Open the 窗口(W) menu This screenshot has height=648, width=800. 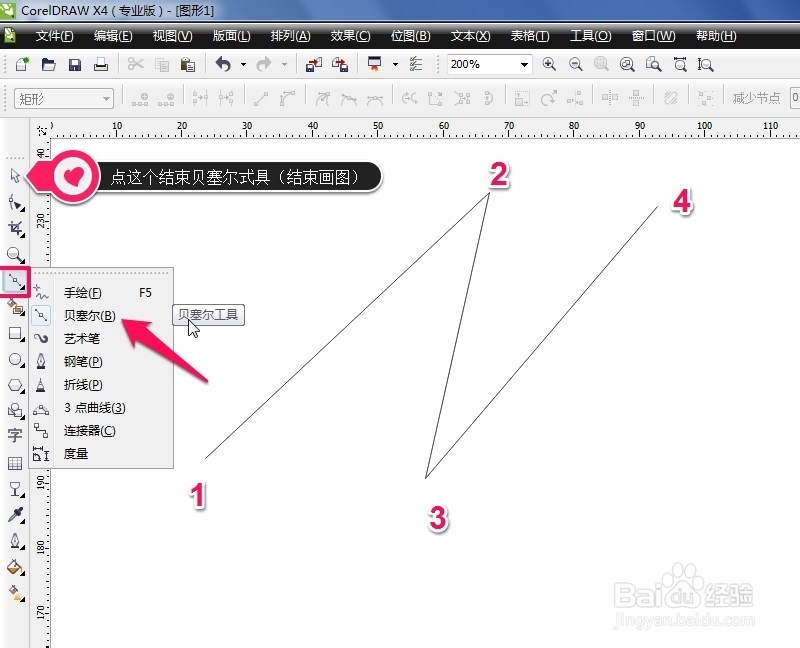(x=653, y=36)
